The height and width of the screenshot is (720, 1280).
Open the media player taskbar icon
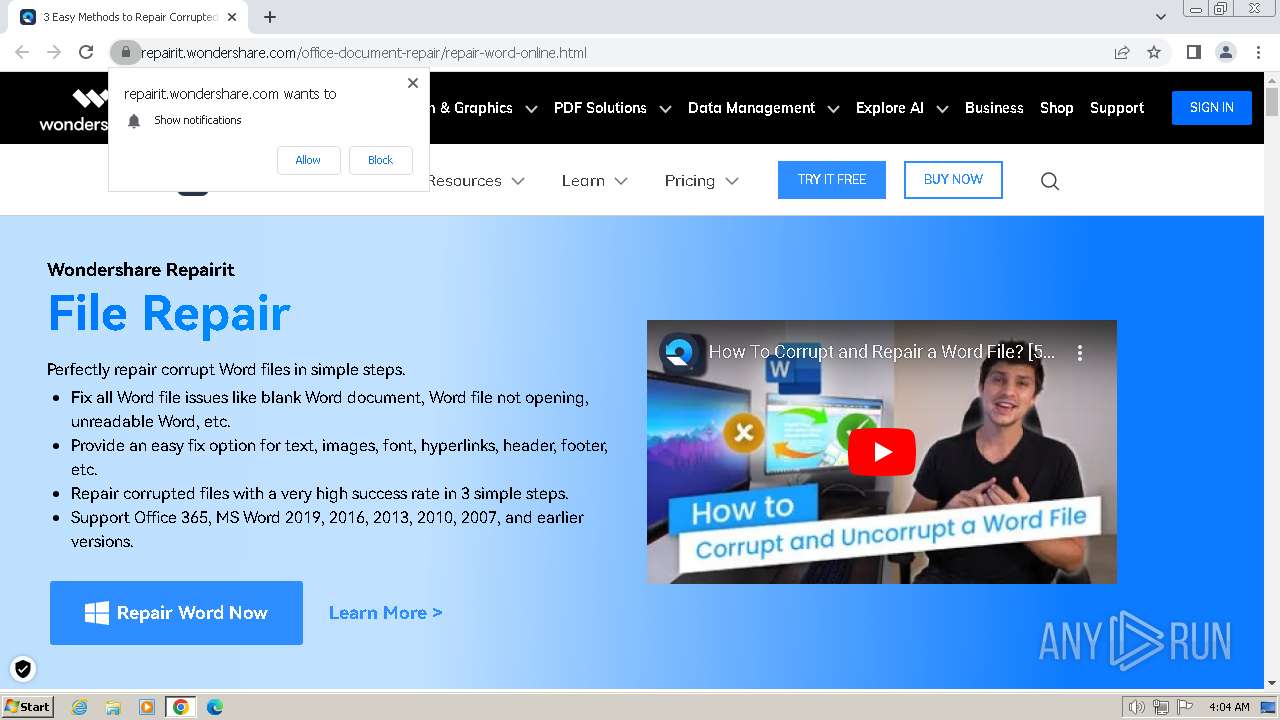coord(147,707)
